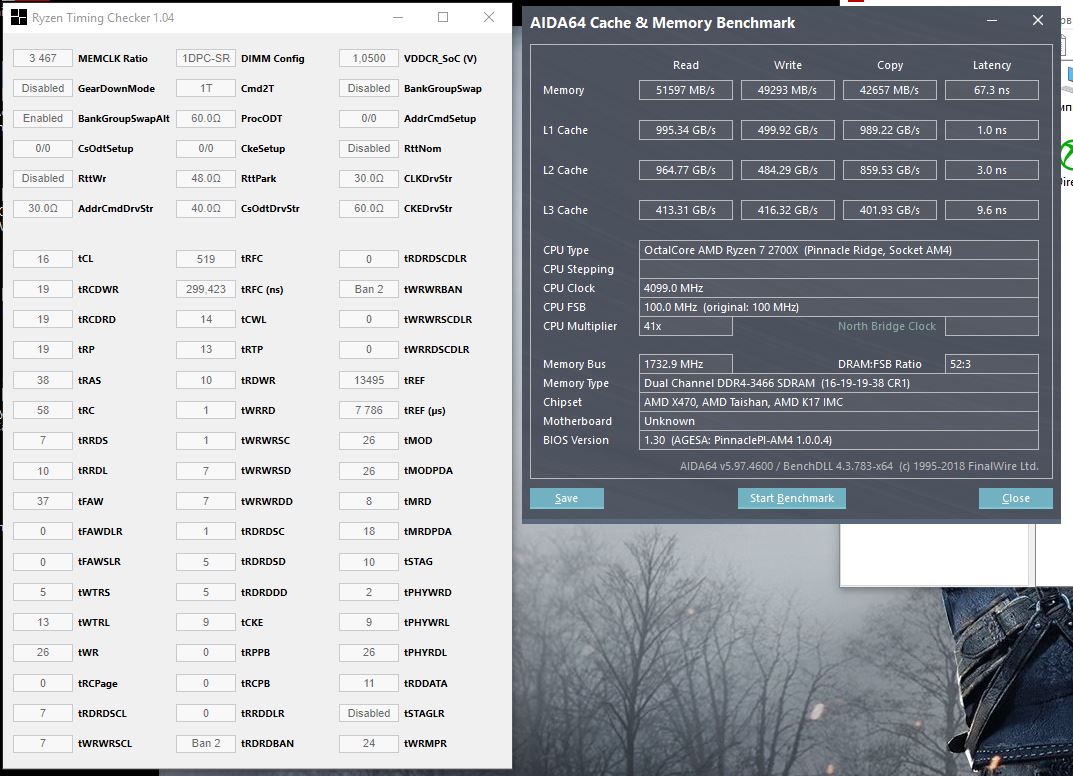This screenshot has width=1073, height=776.
Task: Click the BIOS Version 1.30 field
Action: (838, 440)
